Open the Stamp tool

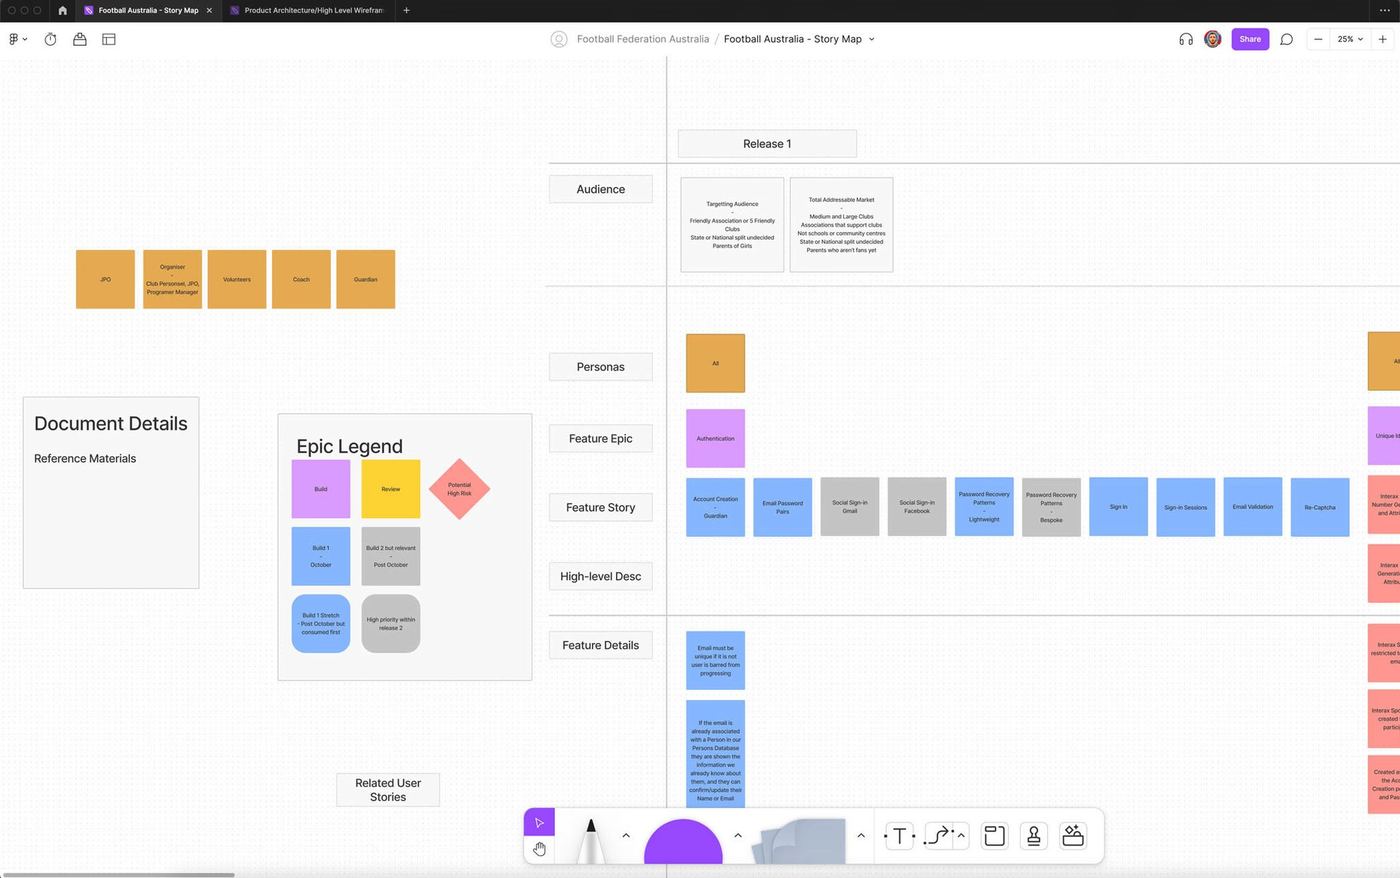pyautogui.click(x=1034, y=836)
